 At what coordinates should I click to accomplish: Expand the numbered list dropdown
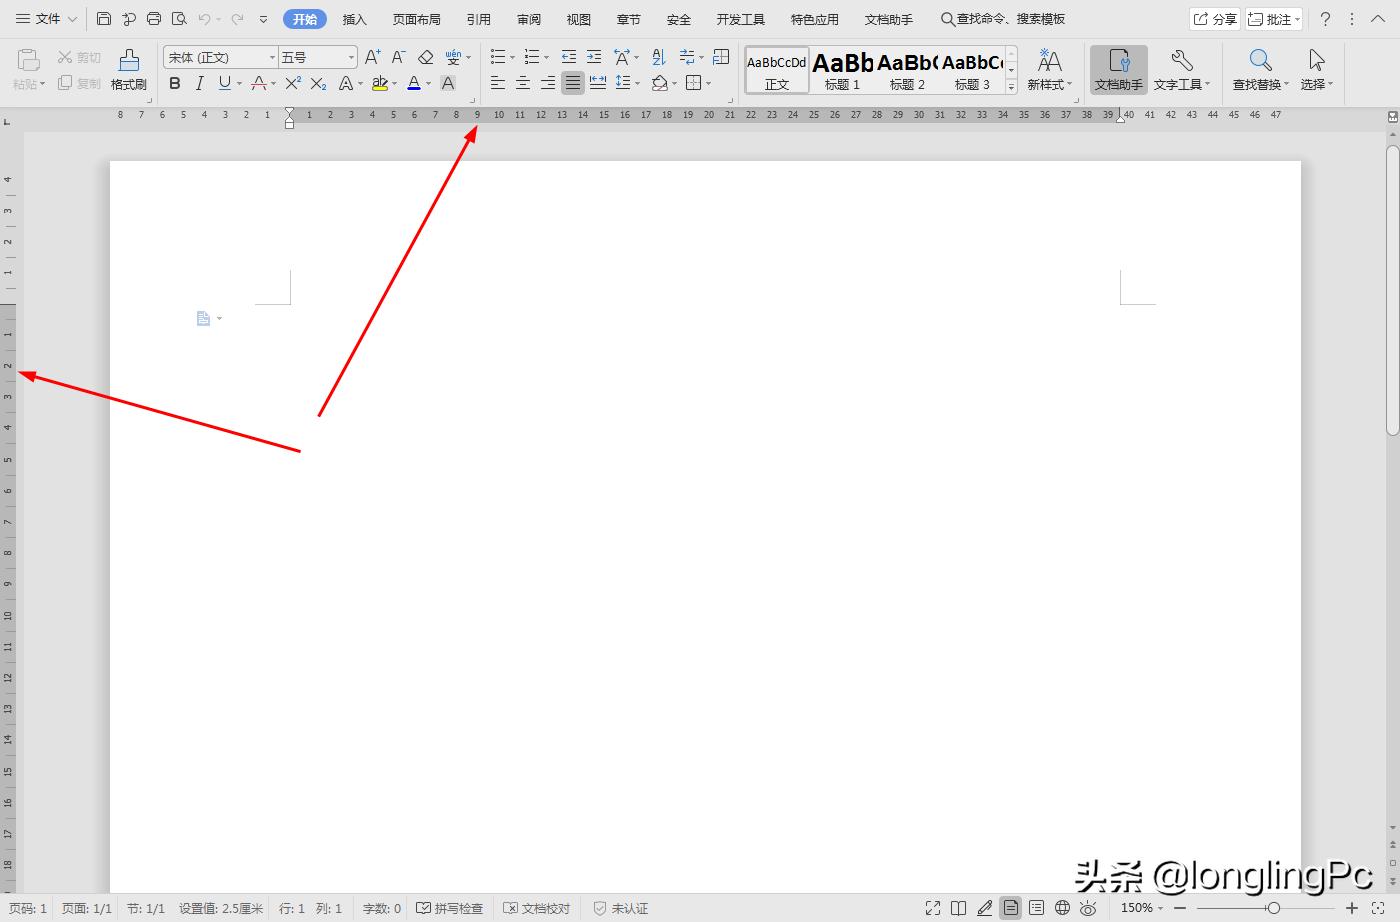coord(546,57)
